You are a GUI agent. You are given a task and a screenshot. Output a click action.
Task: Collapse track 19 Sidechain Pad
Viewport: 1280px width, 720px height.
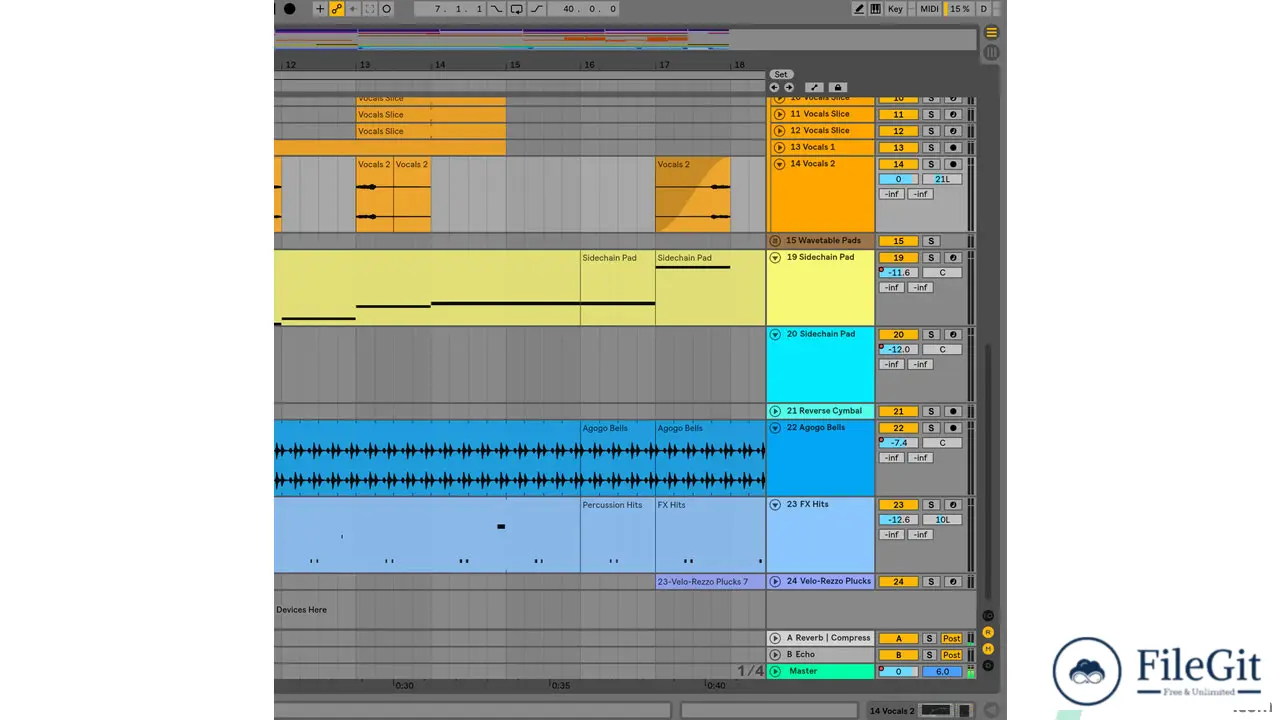(x=775, y=257)
